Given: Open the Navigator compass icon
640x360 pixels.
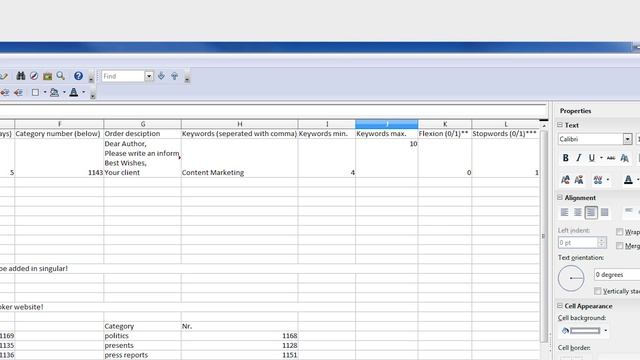Looking at the screenshot, I should click(x=34, y=76).
